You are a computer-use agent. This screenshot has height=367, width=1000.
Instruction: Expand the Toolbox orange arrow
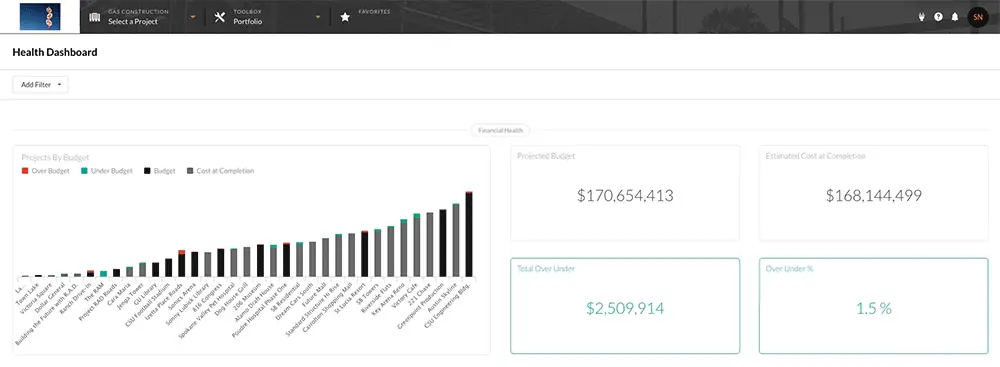318,17
